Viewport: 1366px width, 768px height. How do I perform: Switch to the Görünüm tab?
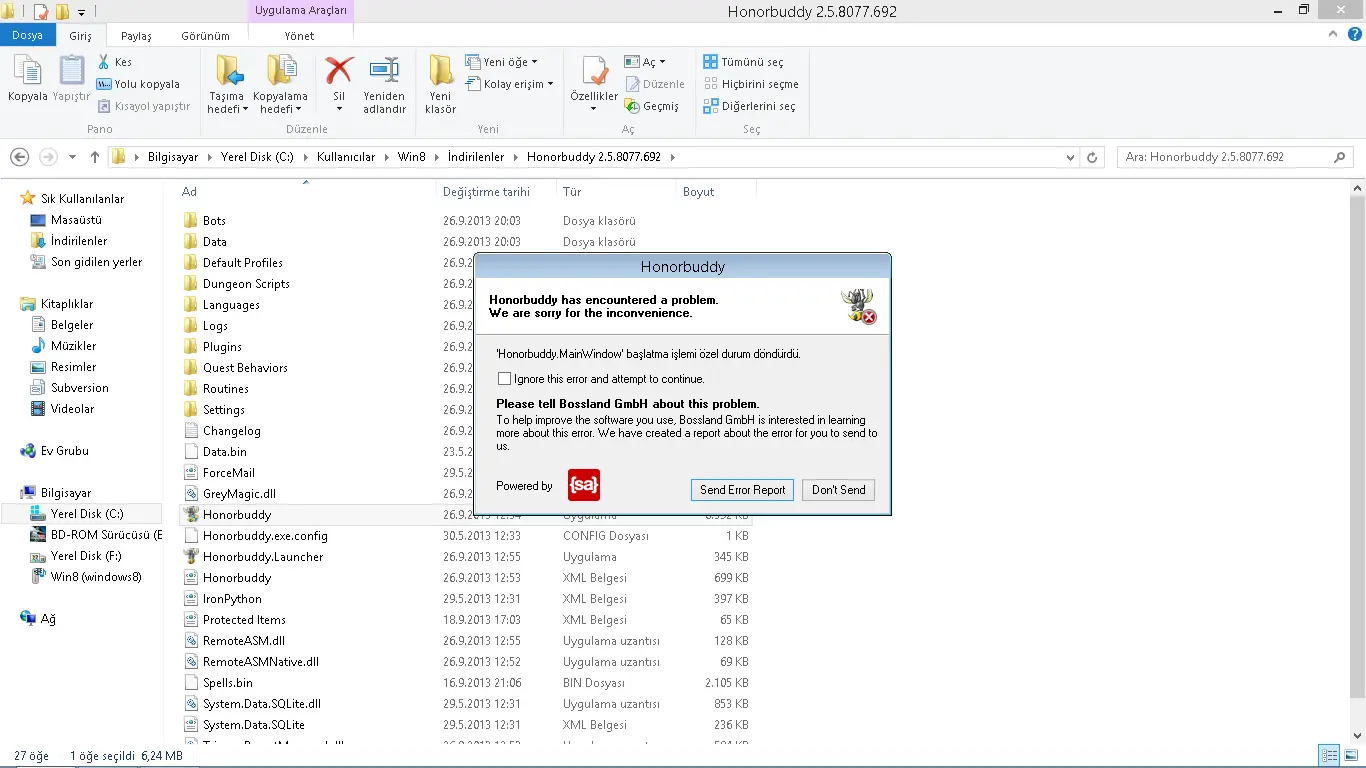click(205, 35)
